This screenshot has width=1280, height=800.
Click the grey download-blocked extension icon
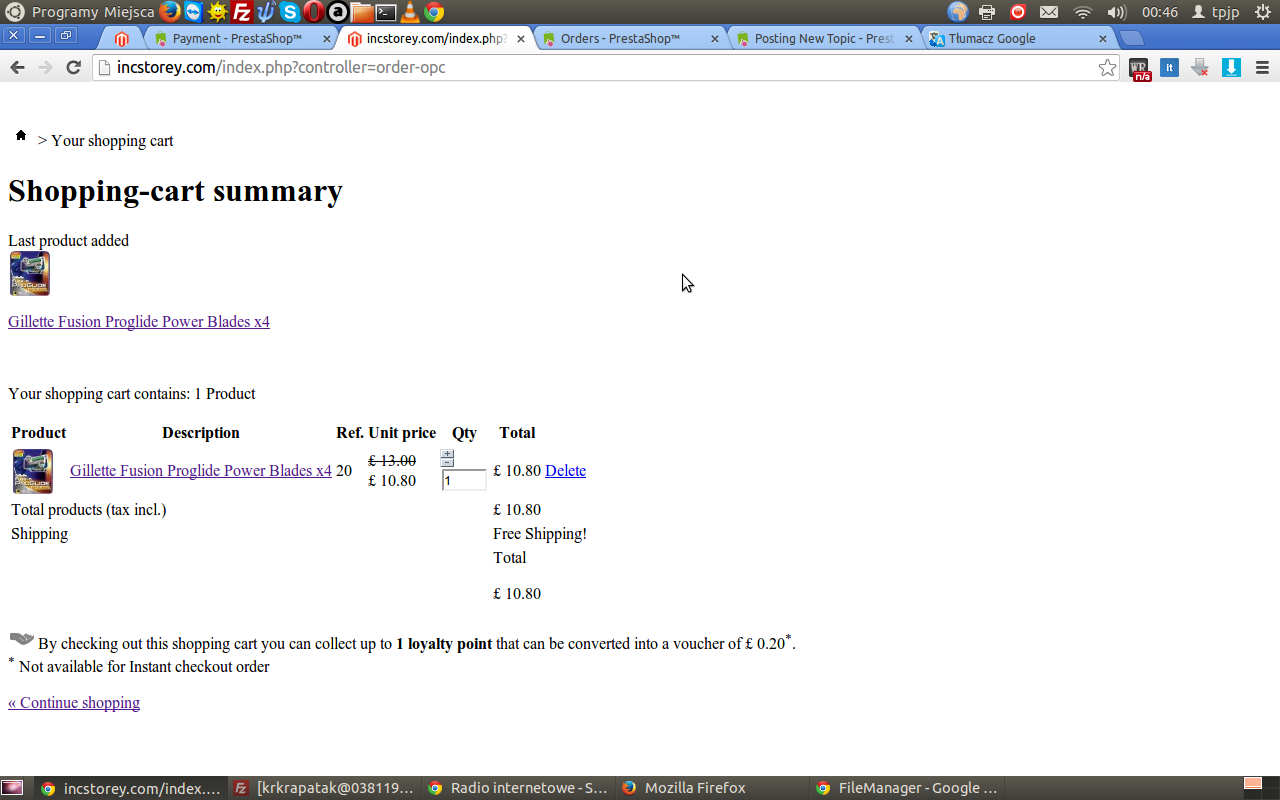(1200, 67)
